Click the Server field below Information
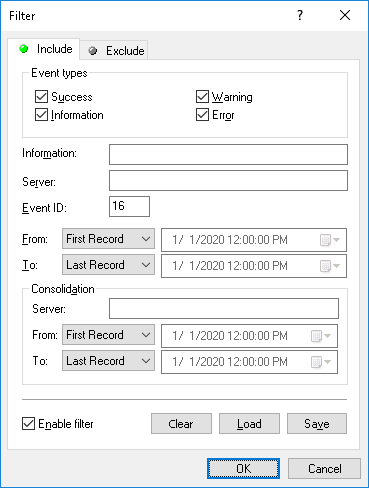The image size is (369, 488). pyautogui.click(x=228, y=180)
